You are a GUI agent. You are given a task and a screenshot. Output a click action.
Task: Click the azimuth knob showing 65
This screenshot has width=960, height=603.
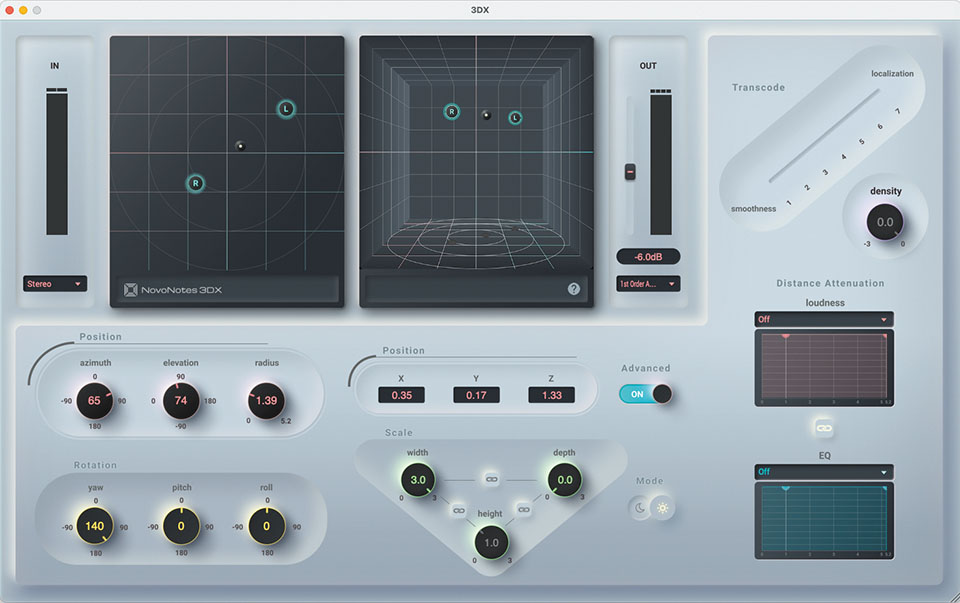pos(94,400)
